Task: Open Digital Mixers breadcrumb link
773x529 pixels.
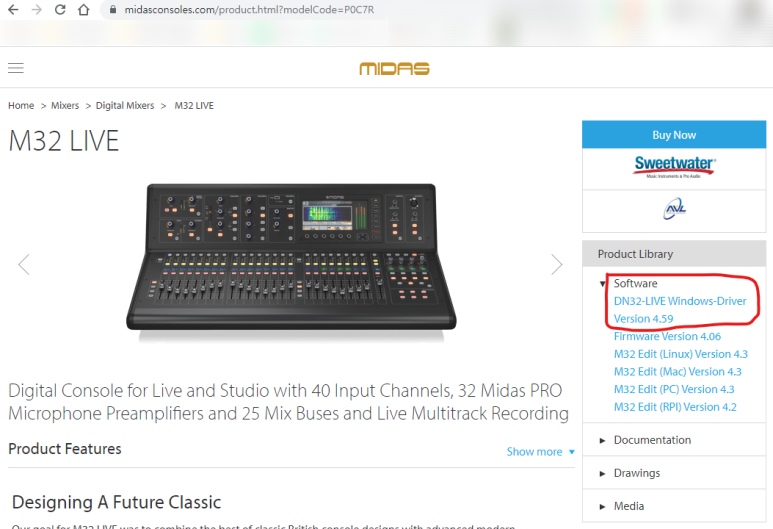Action: click(x=125, y=106)
